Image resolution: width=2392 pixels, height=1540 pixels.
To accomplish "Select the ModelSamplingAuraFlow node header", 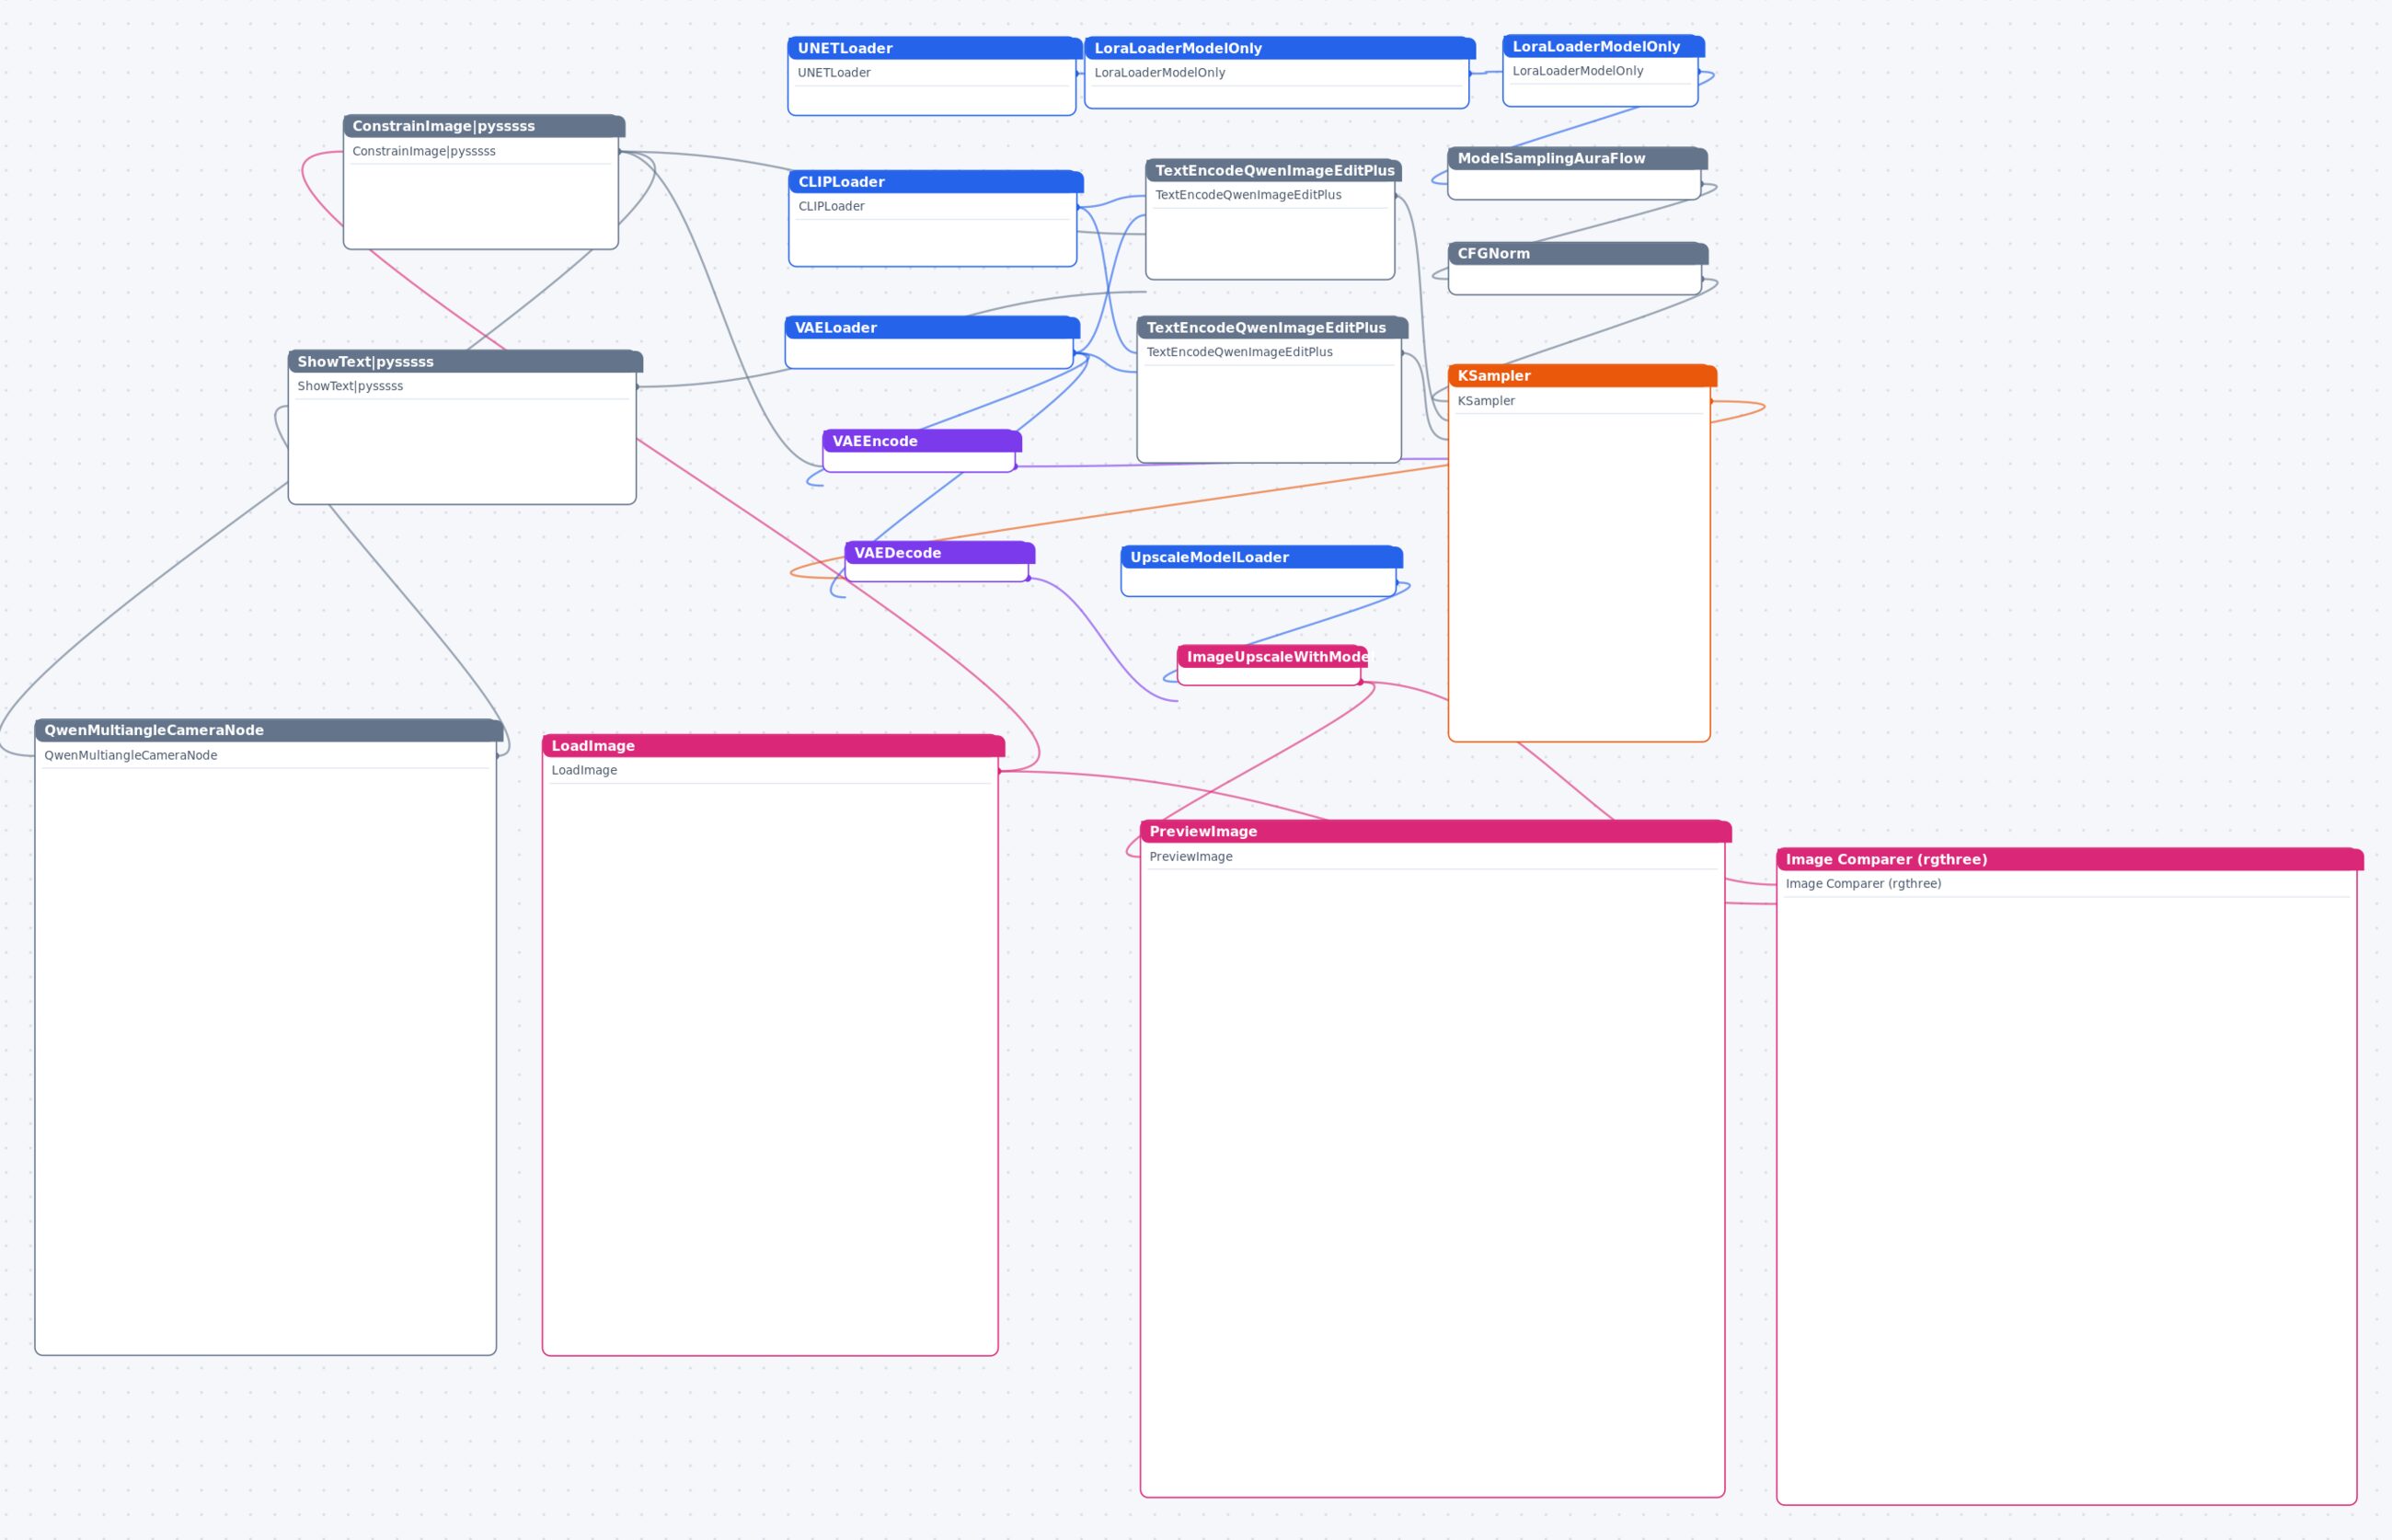I will coord(1578,158).
